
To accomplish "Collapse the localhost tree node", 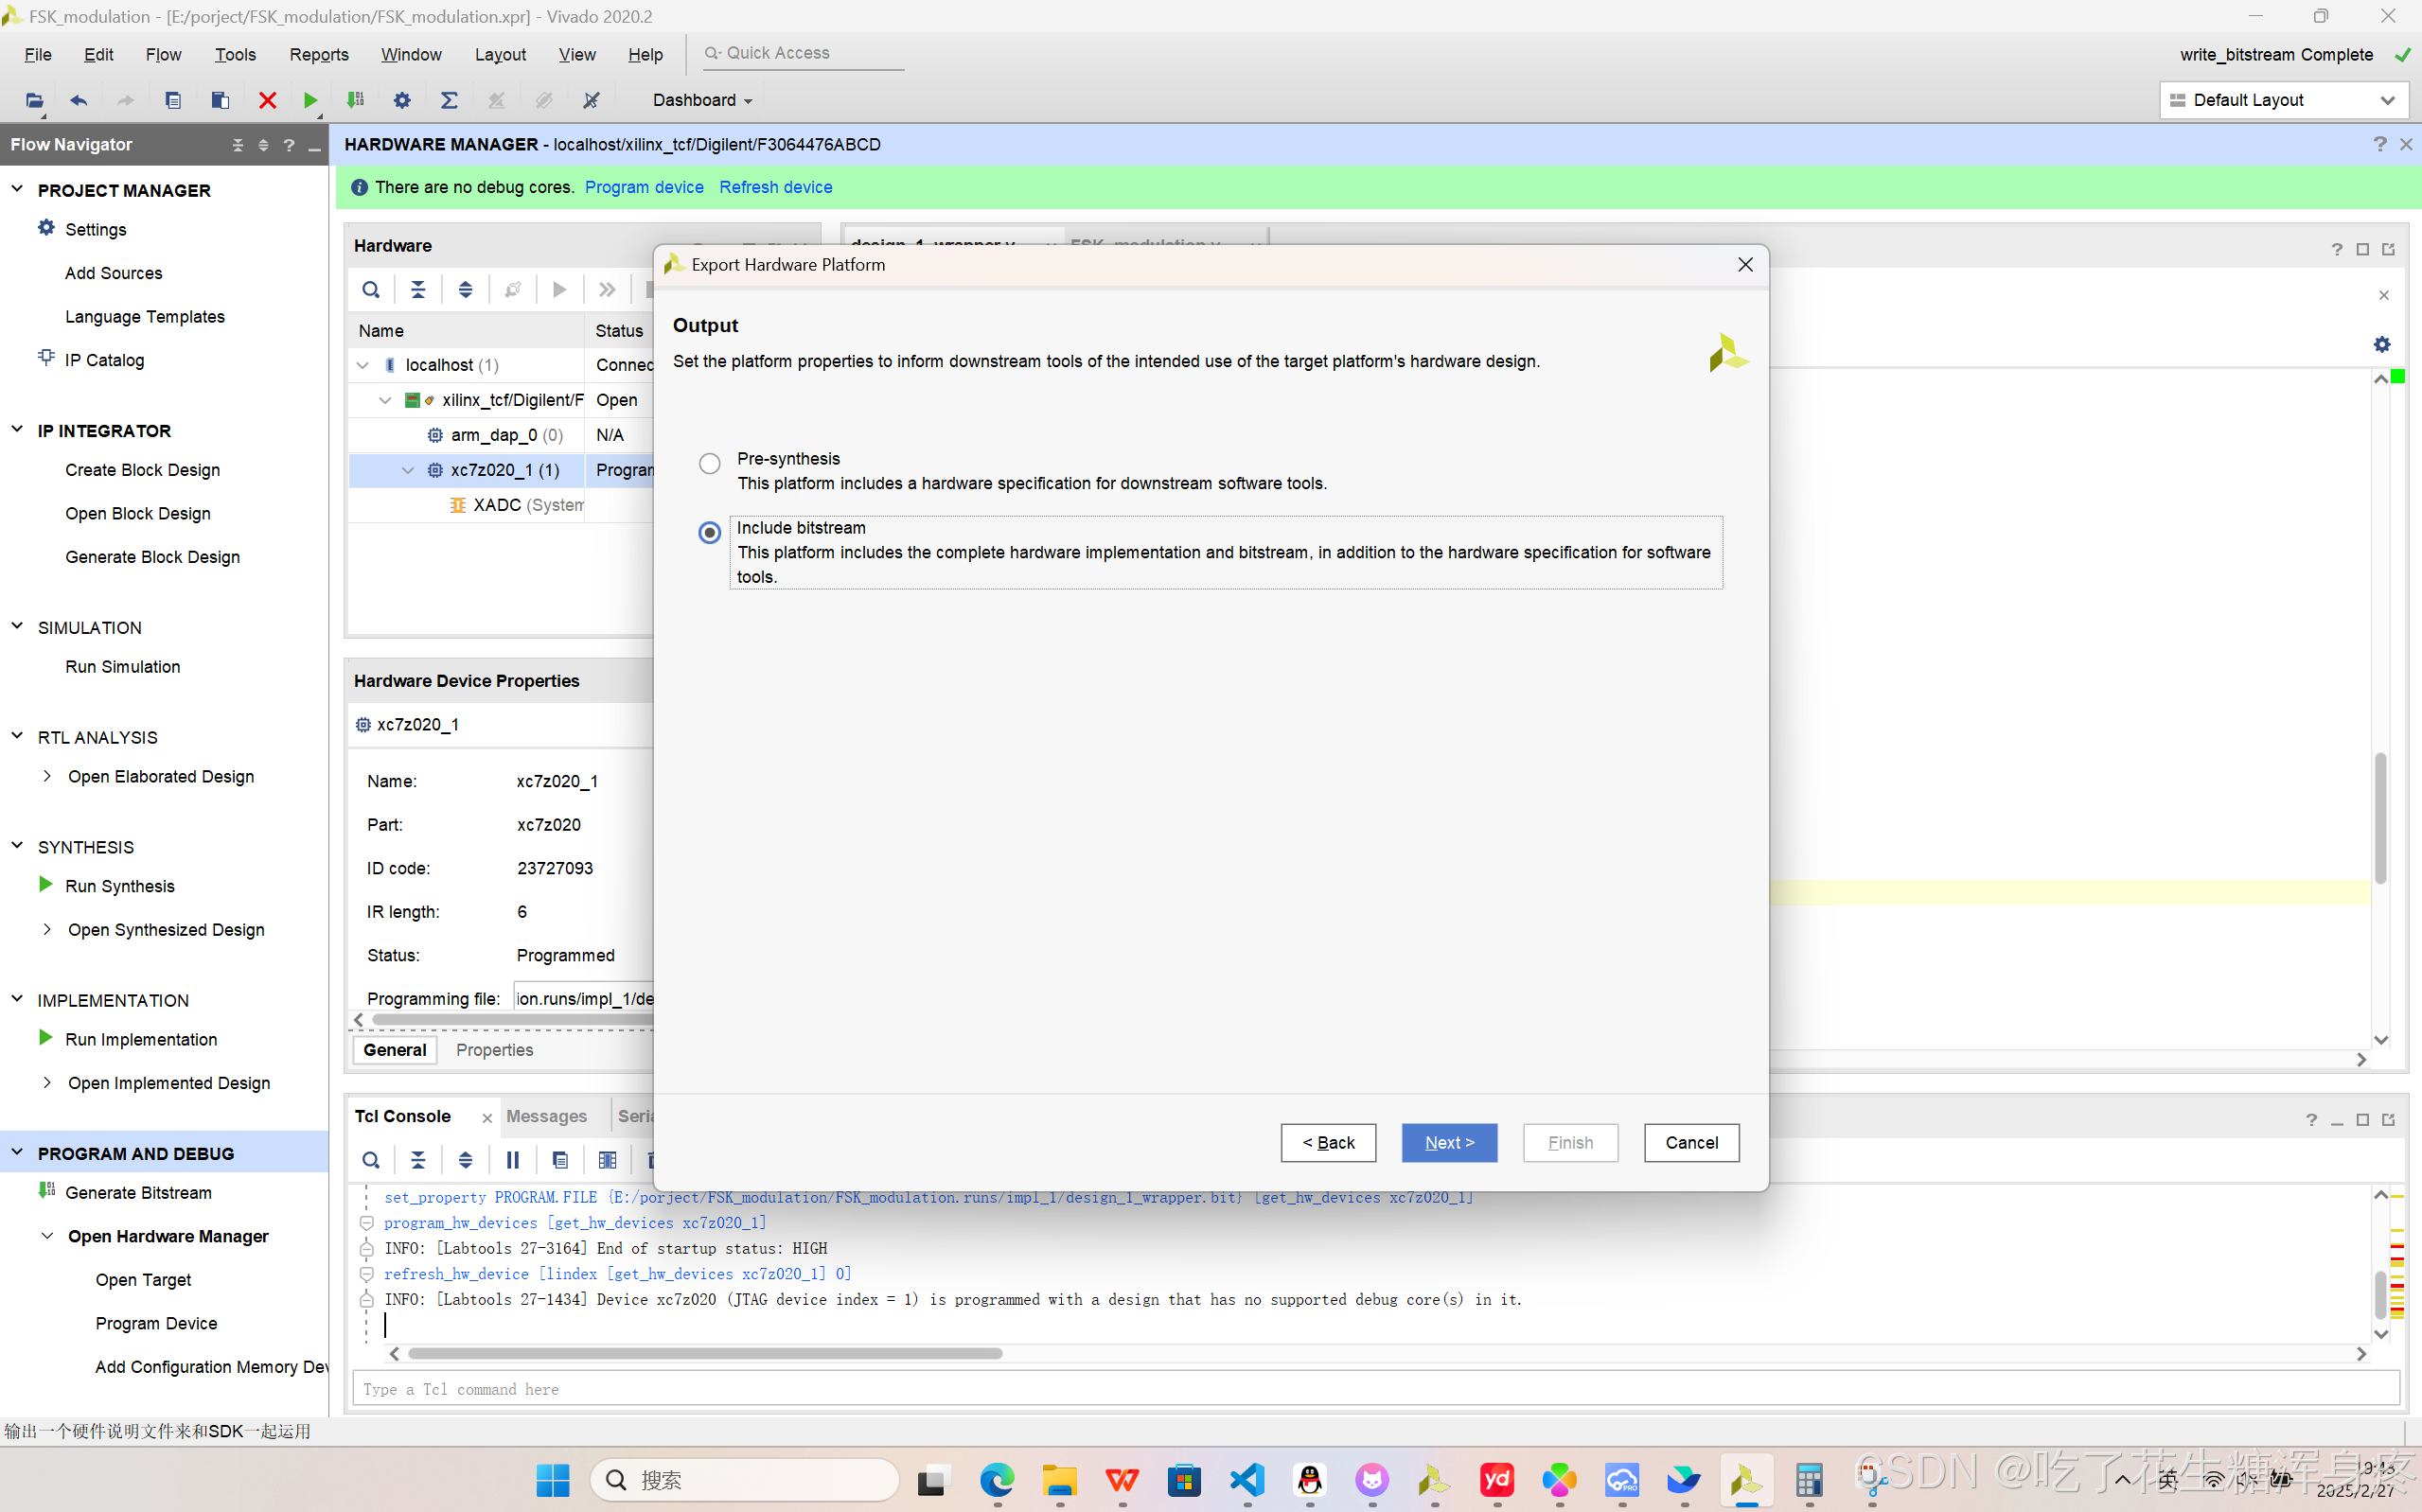I will coord(363,365).
